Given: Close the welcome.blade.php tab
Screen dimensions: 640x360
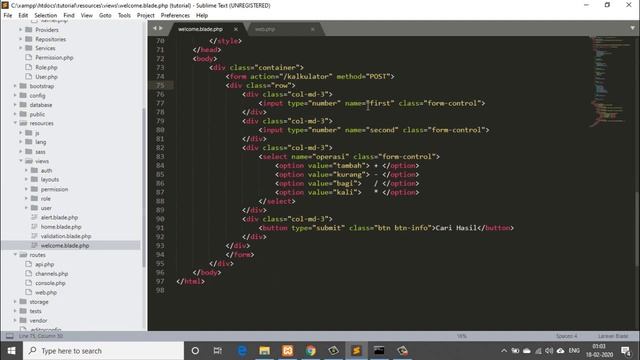Looking at the screenshot, I should tap(236, 29).
